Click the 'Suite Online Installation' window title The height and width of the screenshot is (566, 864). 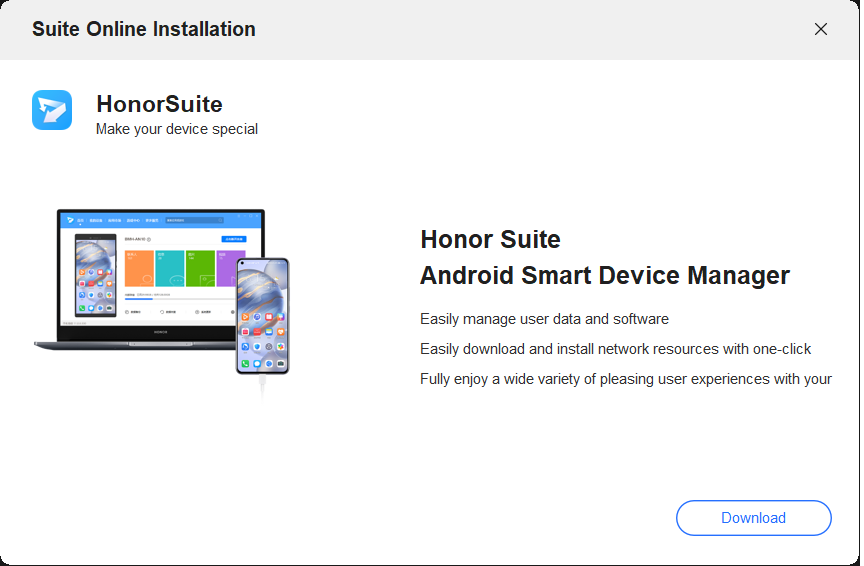click(144, 29)
